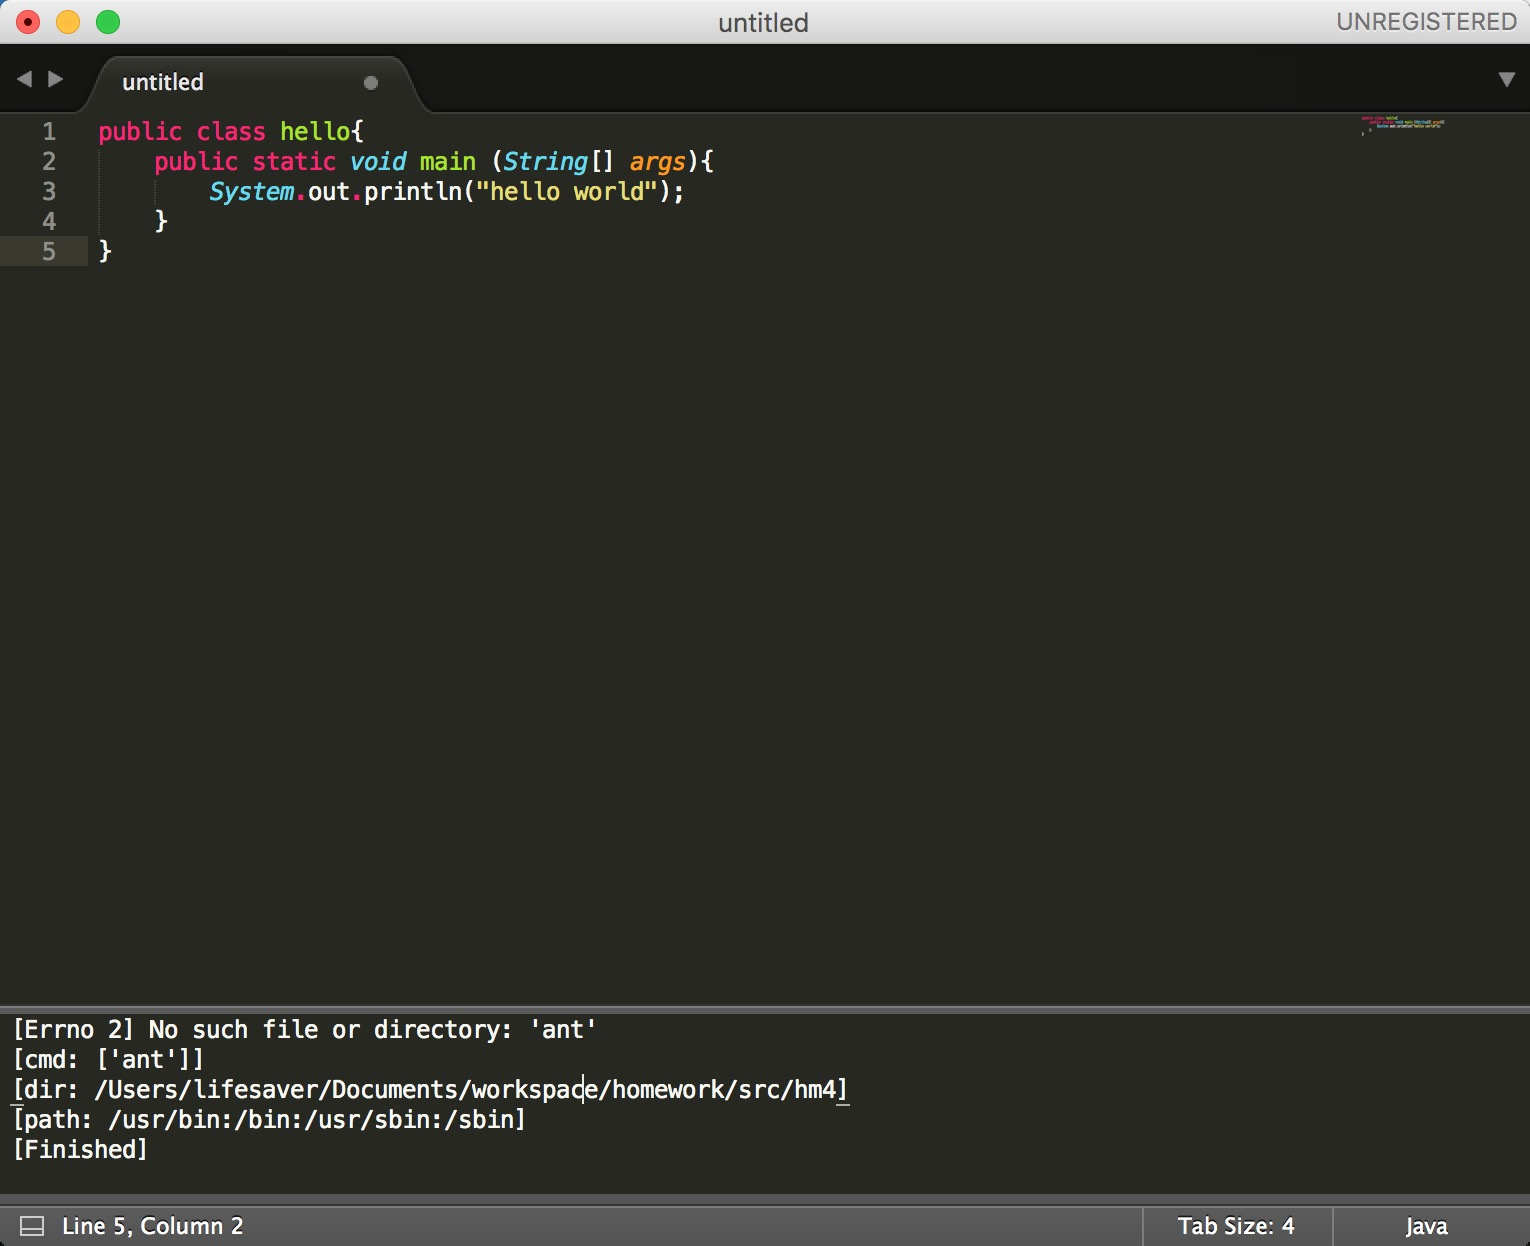Image resolution: width=1530 pixels, height=1246 pixels.
Task: Open the Java syntax selector
Action: [1425, 1226]
